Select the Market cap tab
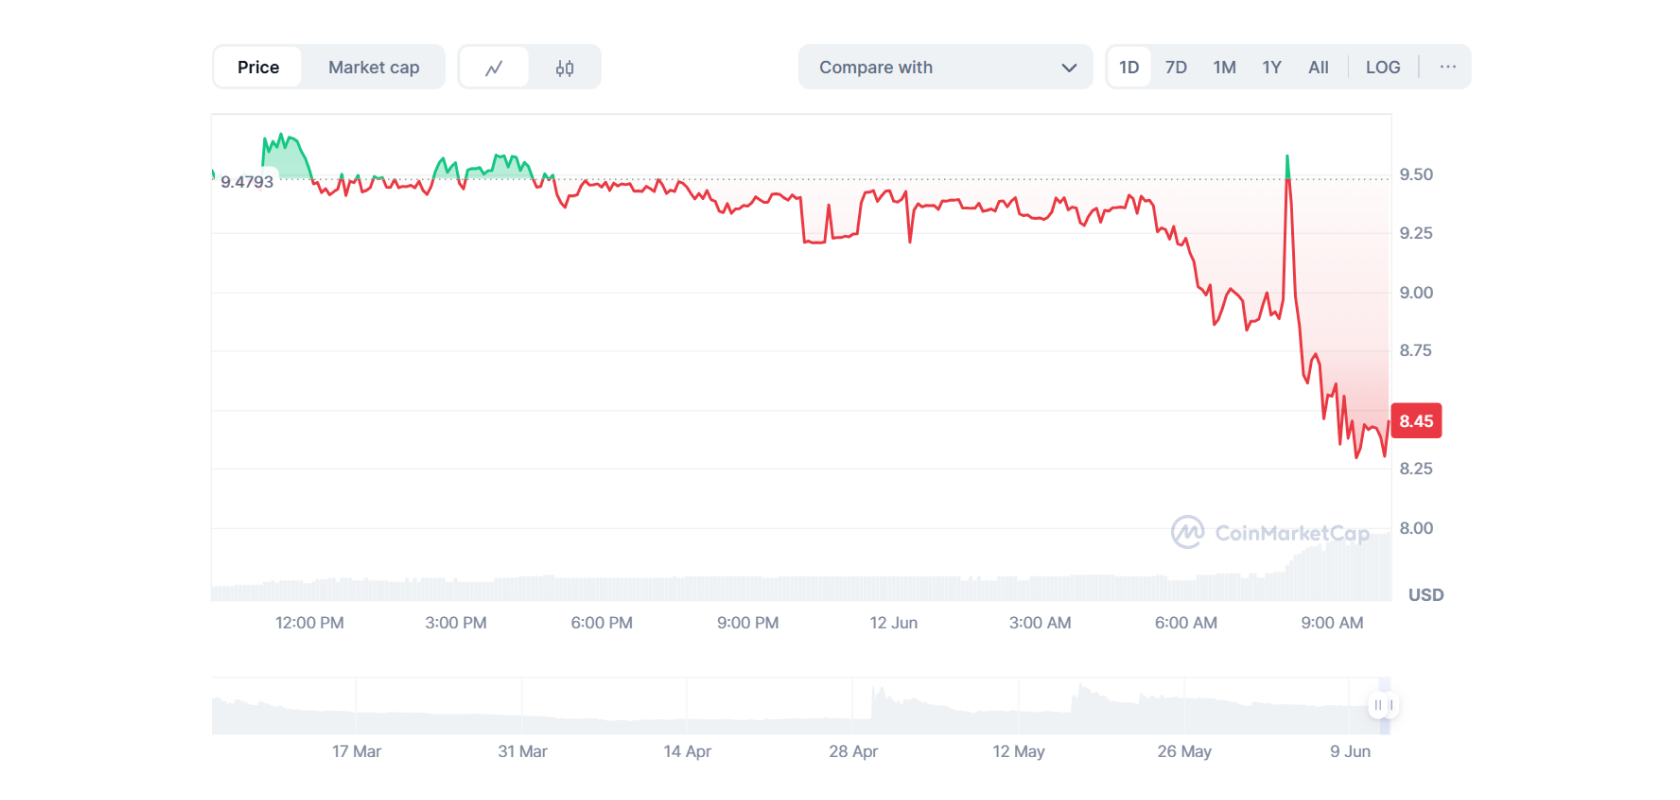This screenshot has width=1680, height=800. pos(374,67)
